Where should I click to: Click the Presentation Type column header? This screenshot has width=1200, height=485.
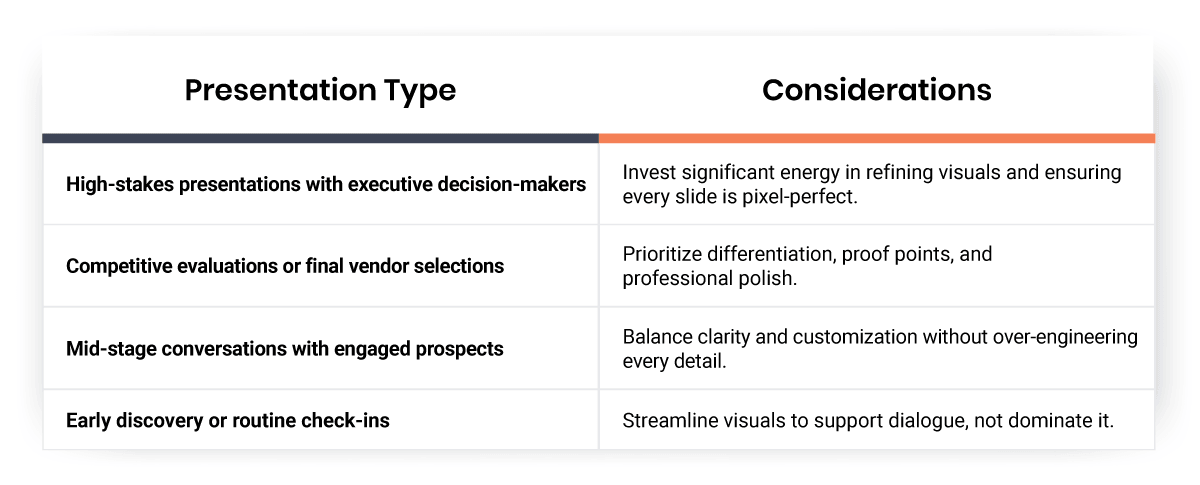click(320, 90)
